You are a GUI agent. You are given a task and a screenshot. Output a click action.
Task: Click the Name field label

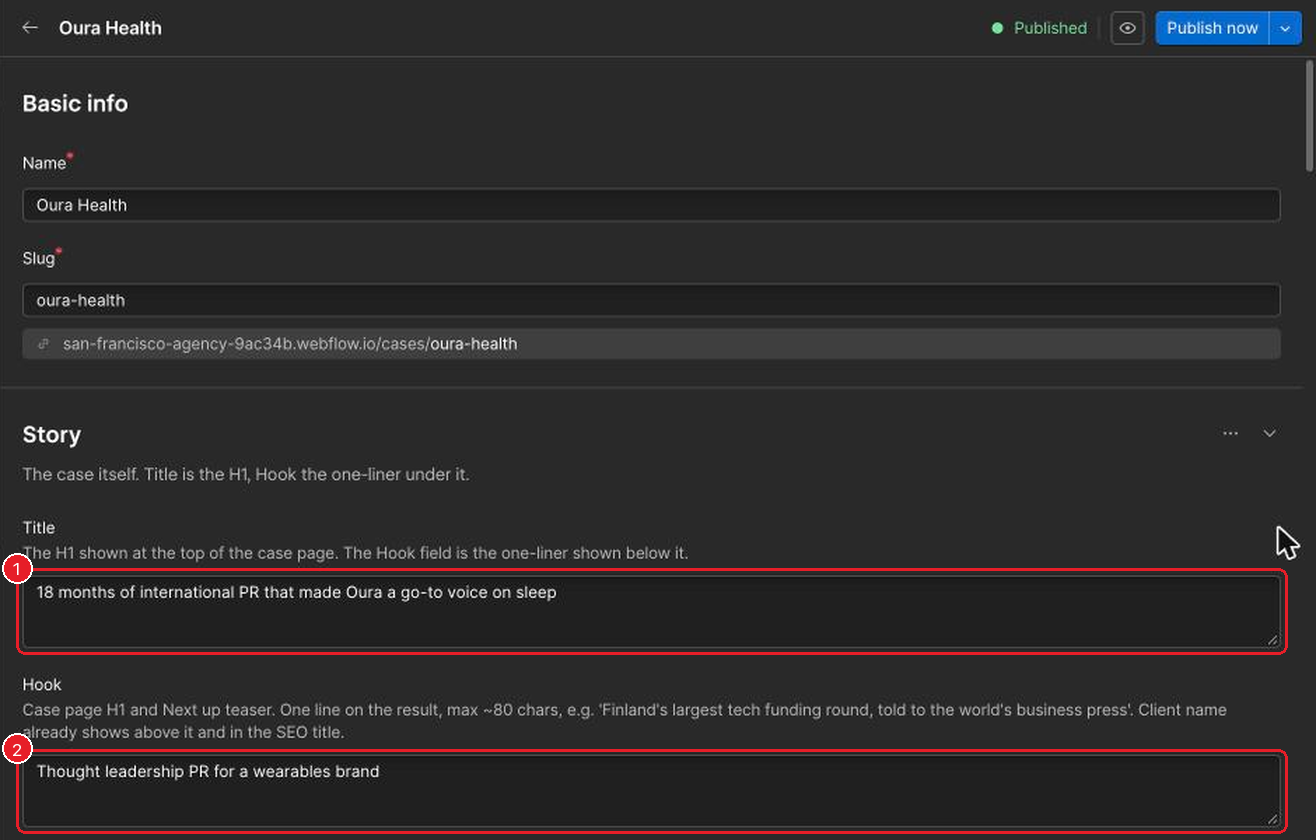pyautogui.click(x=44, y=163)
